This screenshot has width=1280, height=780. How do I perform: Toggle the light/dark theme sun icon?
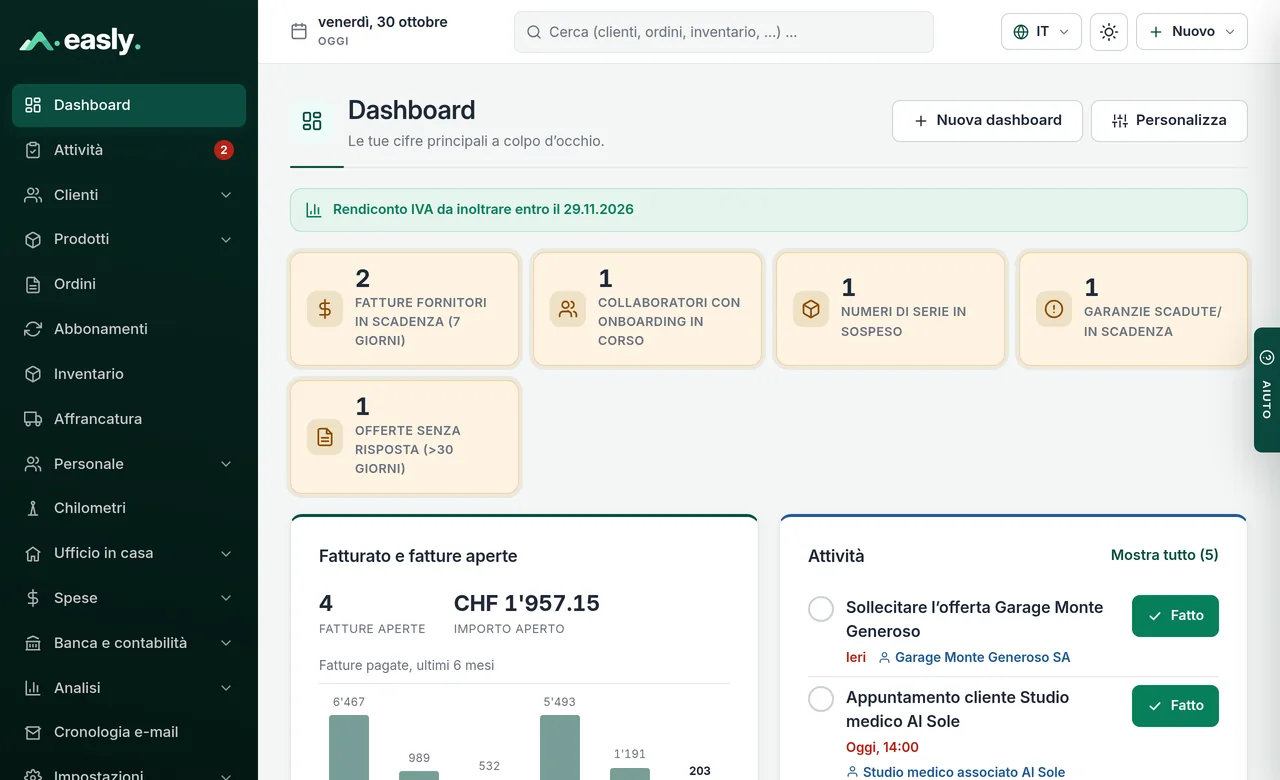1109,32
